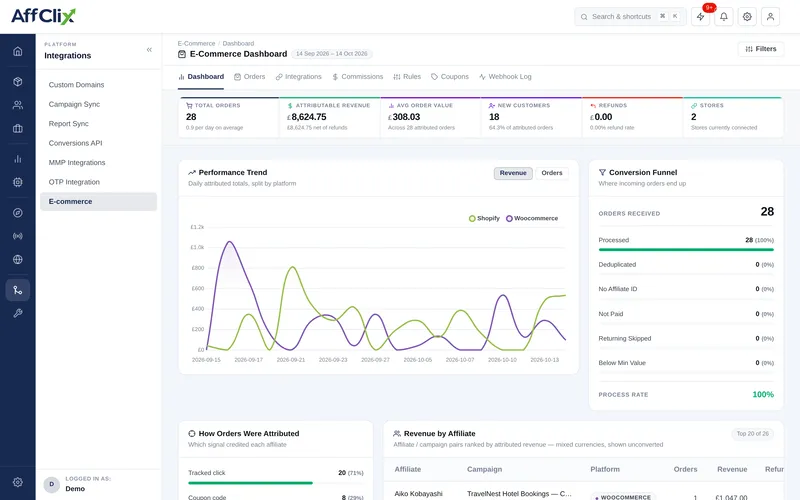Click the E-Commerce breadcrumb link
800x500 pixels.
coord(196,43)
